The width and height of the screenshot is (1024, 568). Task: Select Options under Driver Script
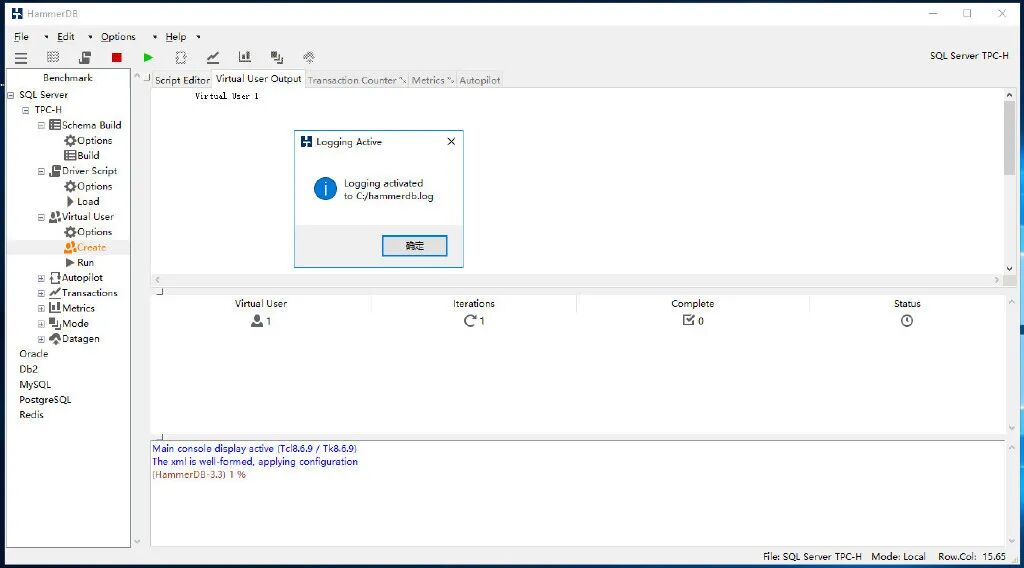(x=95, y=186)
